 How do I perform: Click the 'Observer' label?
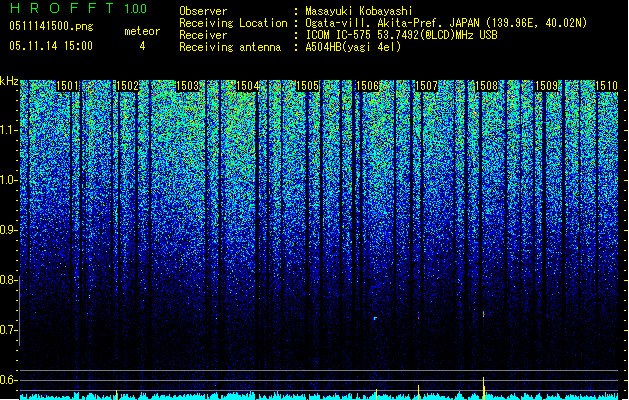click(203, 11)
